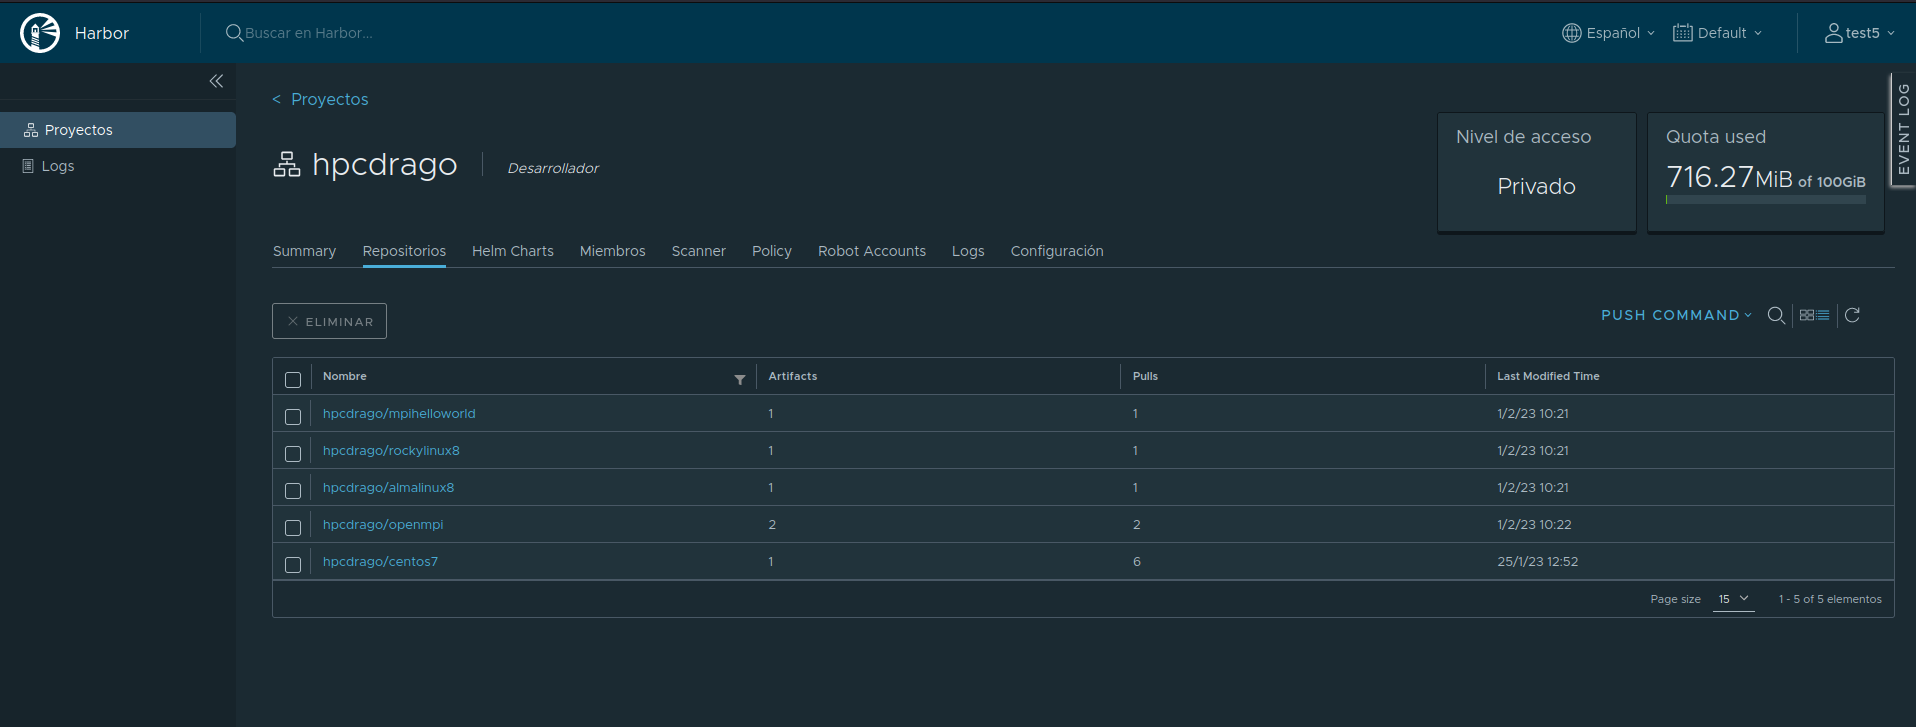The width and height of the screenshot is (1916, 727).
Task: Click the Desarrollador role label
Action: (x=553, y=168)
